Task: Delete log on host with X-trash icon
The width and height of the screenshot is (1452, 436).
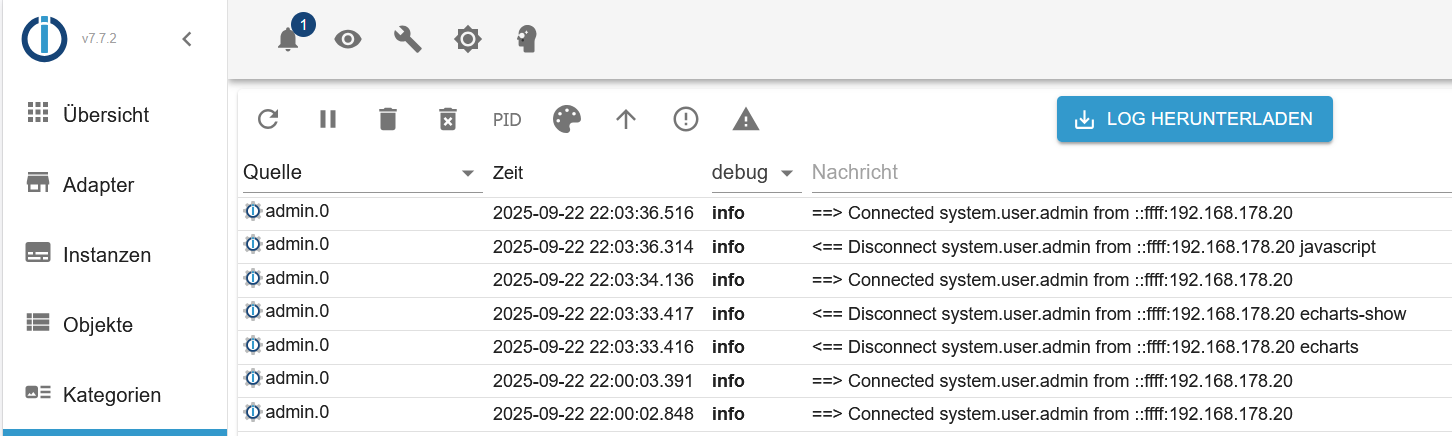Action: tap(448, 120)
